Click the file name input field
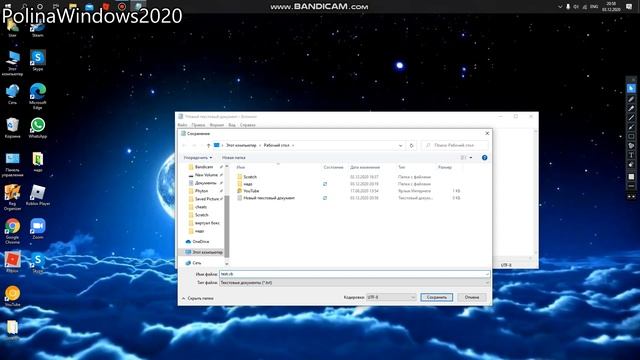Viewport: 640px width, 360px height. [x=354, y=274]
